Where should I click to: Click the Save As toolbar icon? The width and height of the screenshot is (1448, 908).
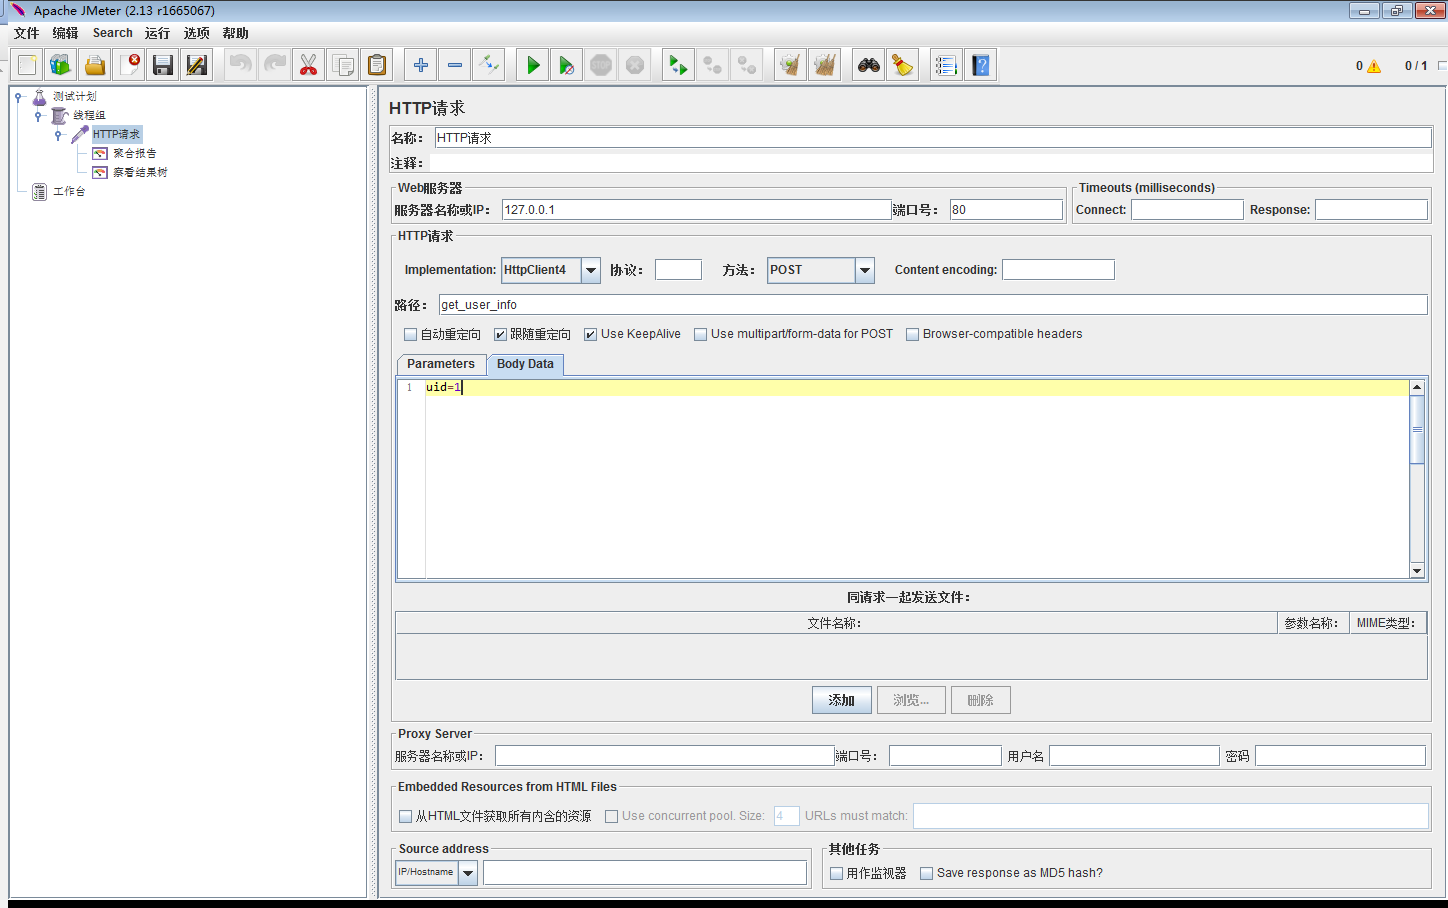pyautogui.click(x=197, y=65)
